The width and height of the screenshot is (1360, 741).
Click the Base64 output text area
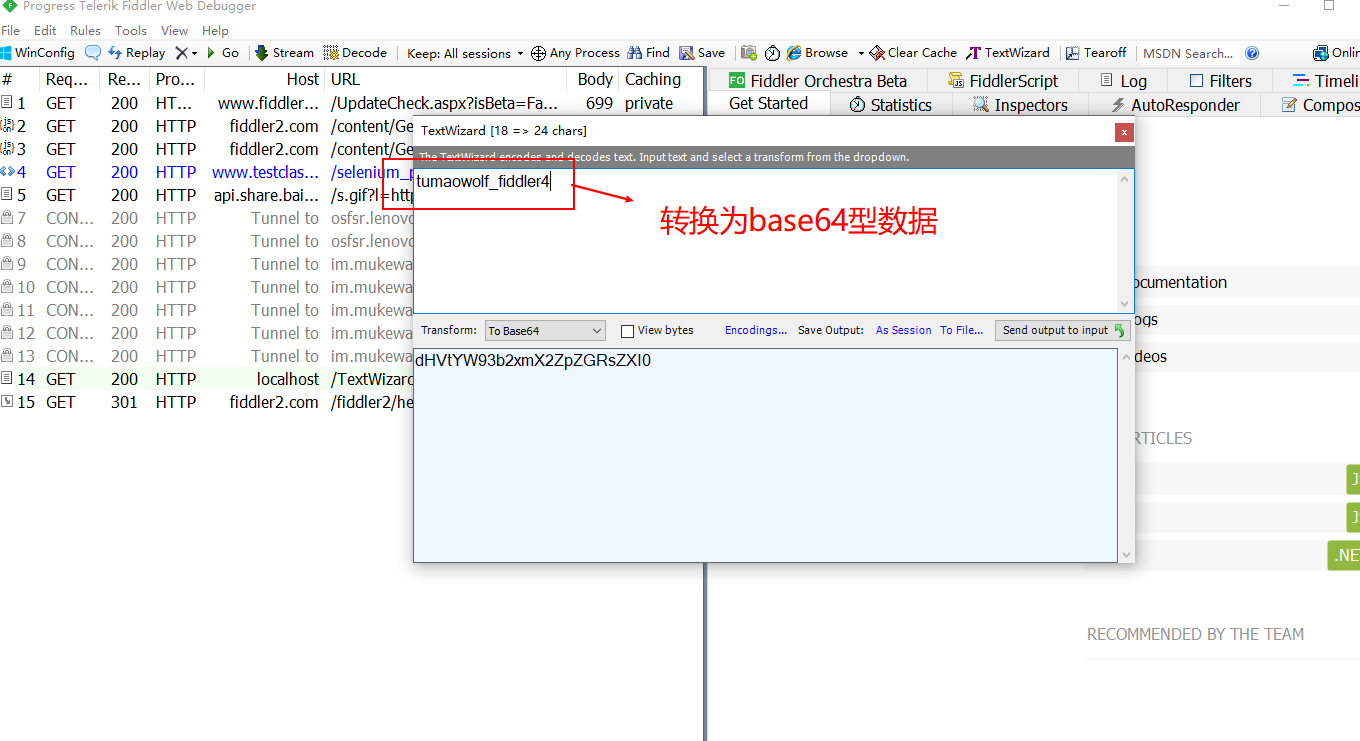pos(766,455)
